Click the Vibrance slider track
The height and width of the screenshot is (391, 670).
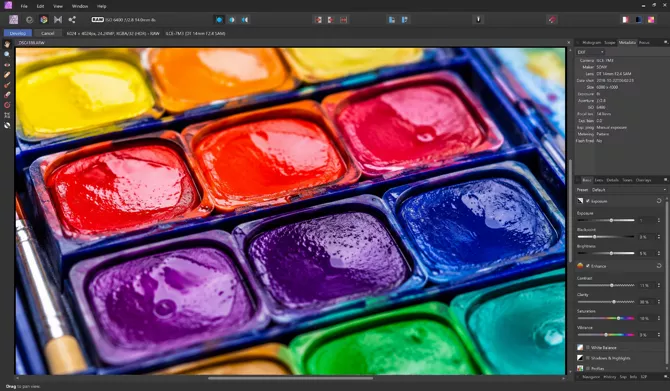tap(606, 335)
